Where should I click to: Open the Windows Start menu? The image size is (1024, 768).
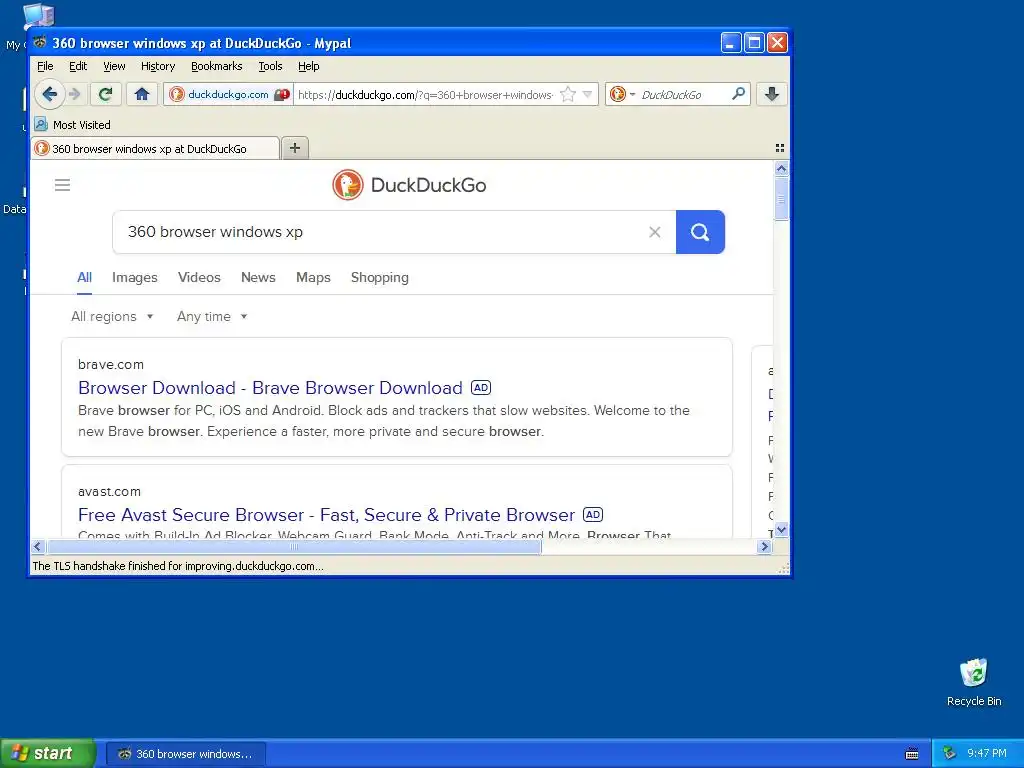[x=47, y=754]
